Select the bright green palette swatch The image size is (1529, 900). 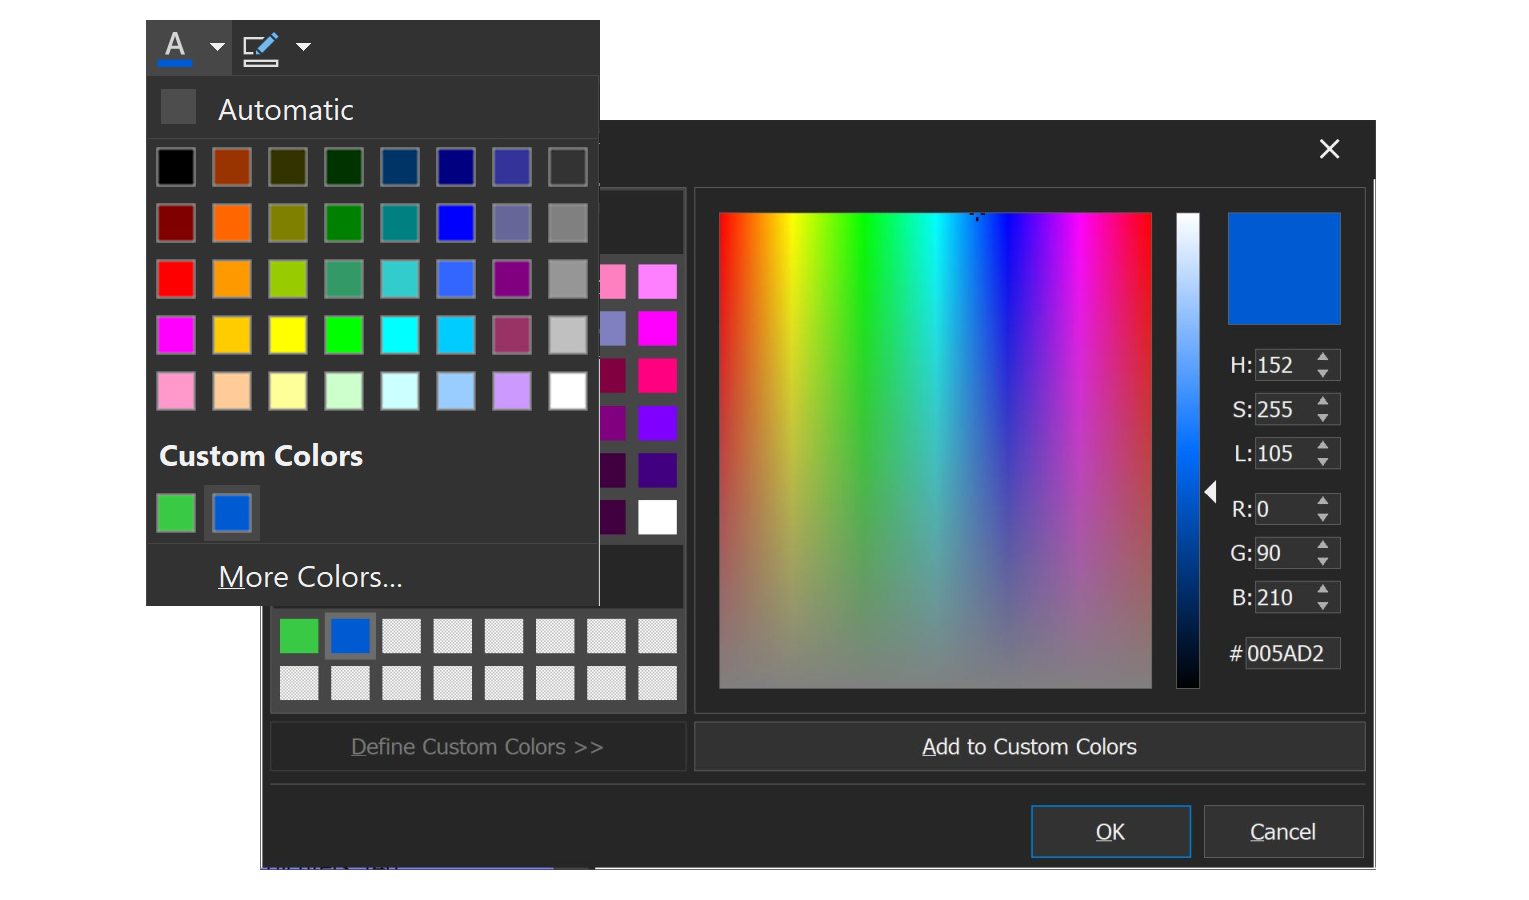344,335
